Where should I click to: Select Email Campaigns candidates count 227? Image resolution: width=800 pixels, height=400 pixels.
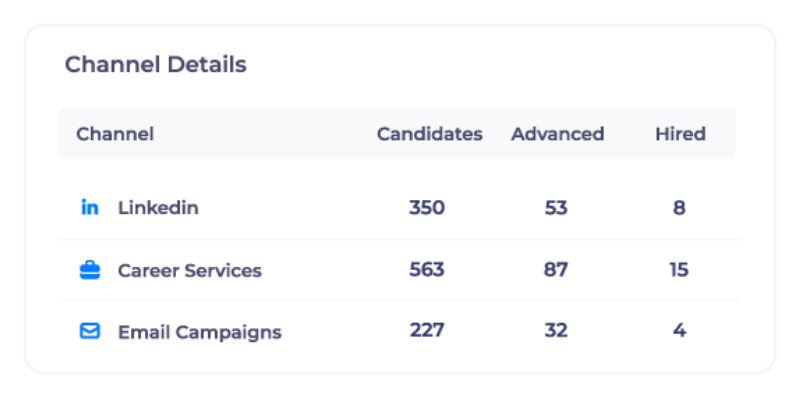click(x=427, y=331)
